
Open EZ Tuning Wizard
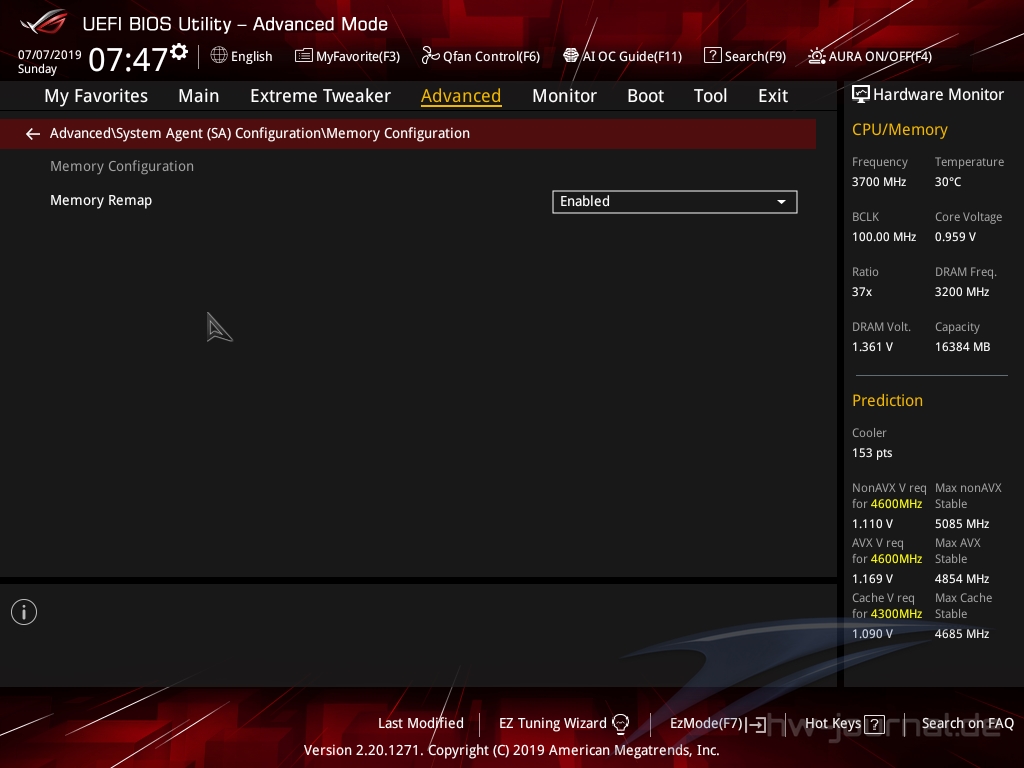(x=564, y=723)
